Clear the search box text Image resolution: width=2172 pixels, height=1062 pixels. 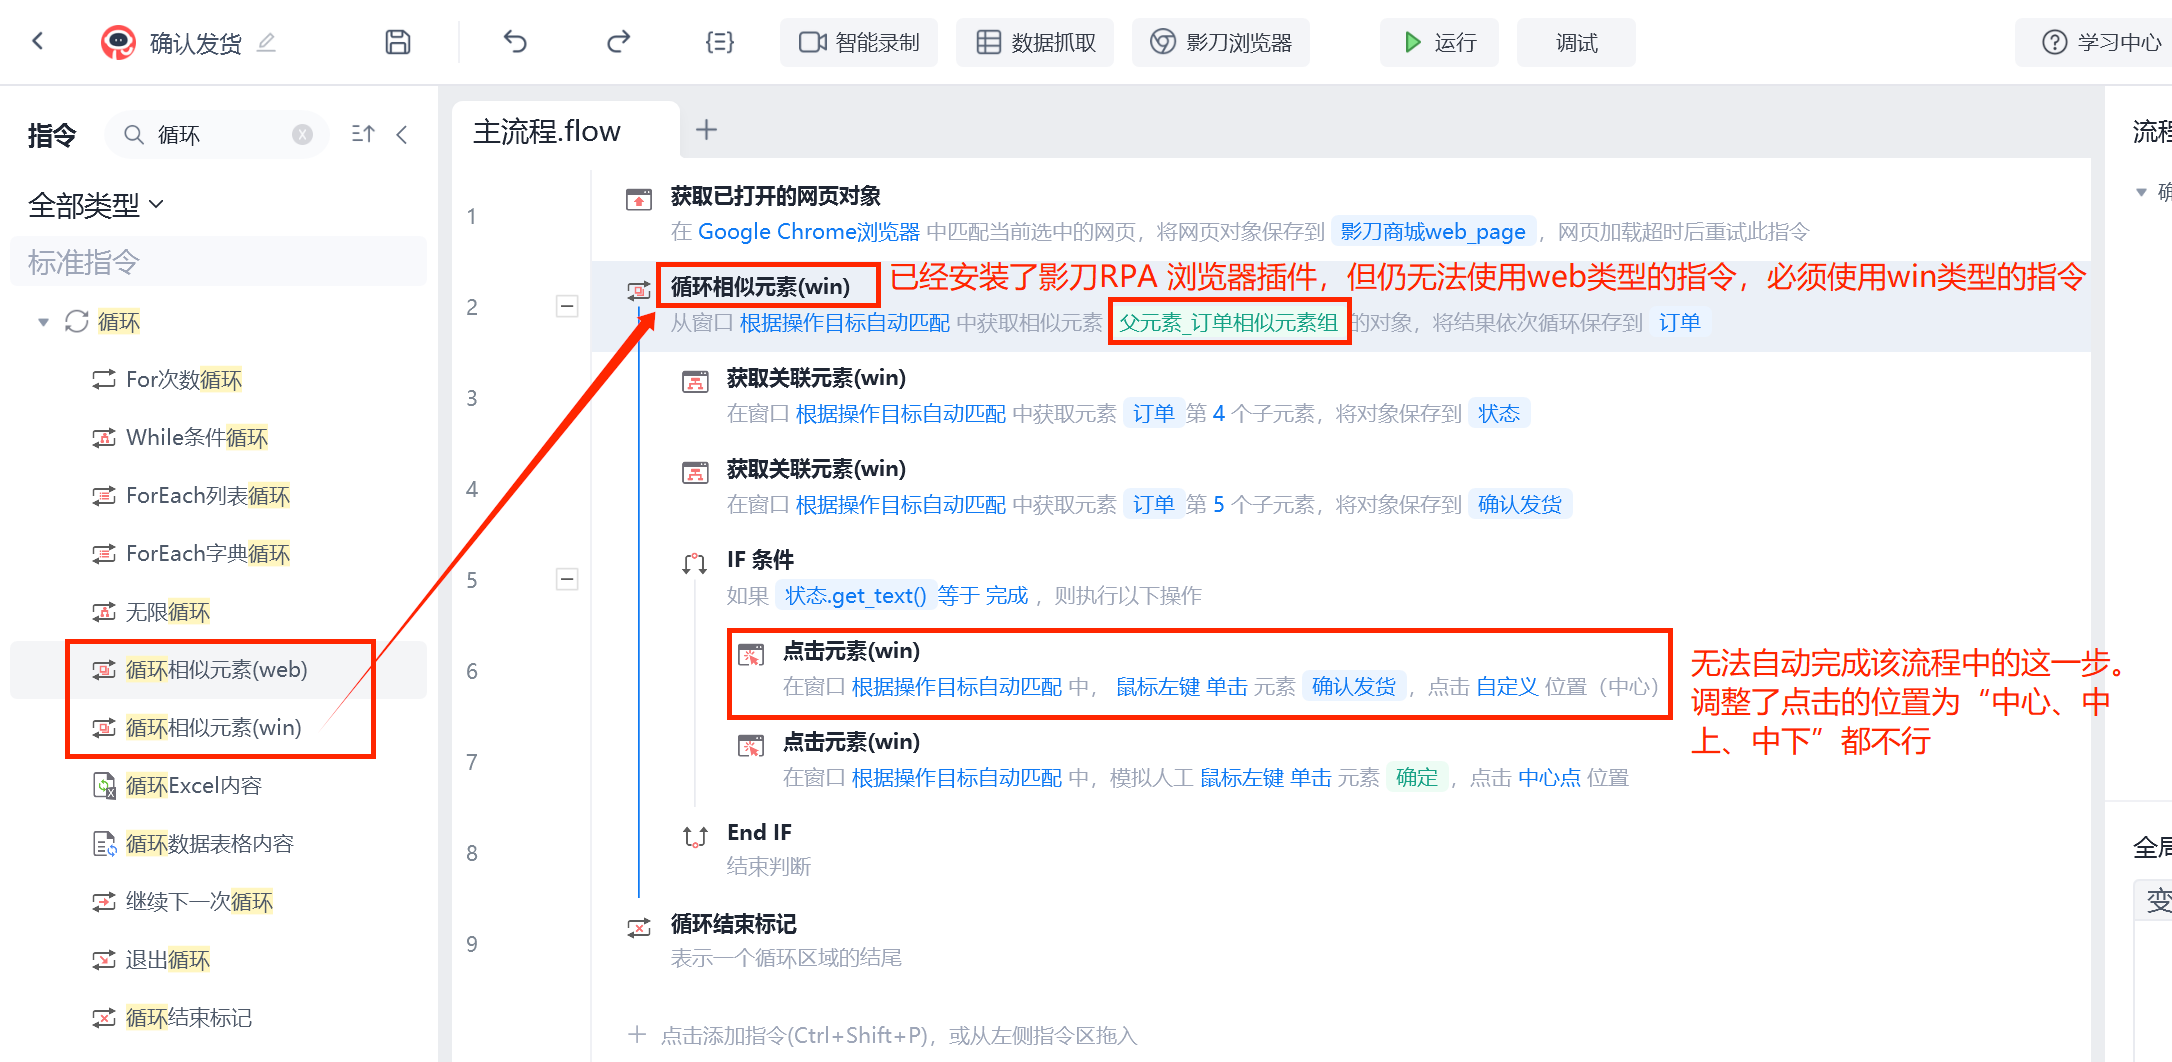[x=302, y=134]
